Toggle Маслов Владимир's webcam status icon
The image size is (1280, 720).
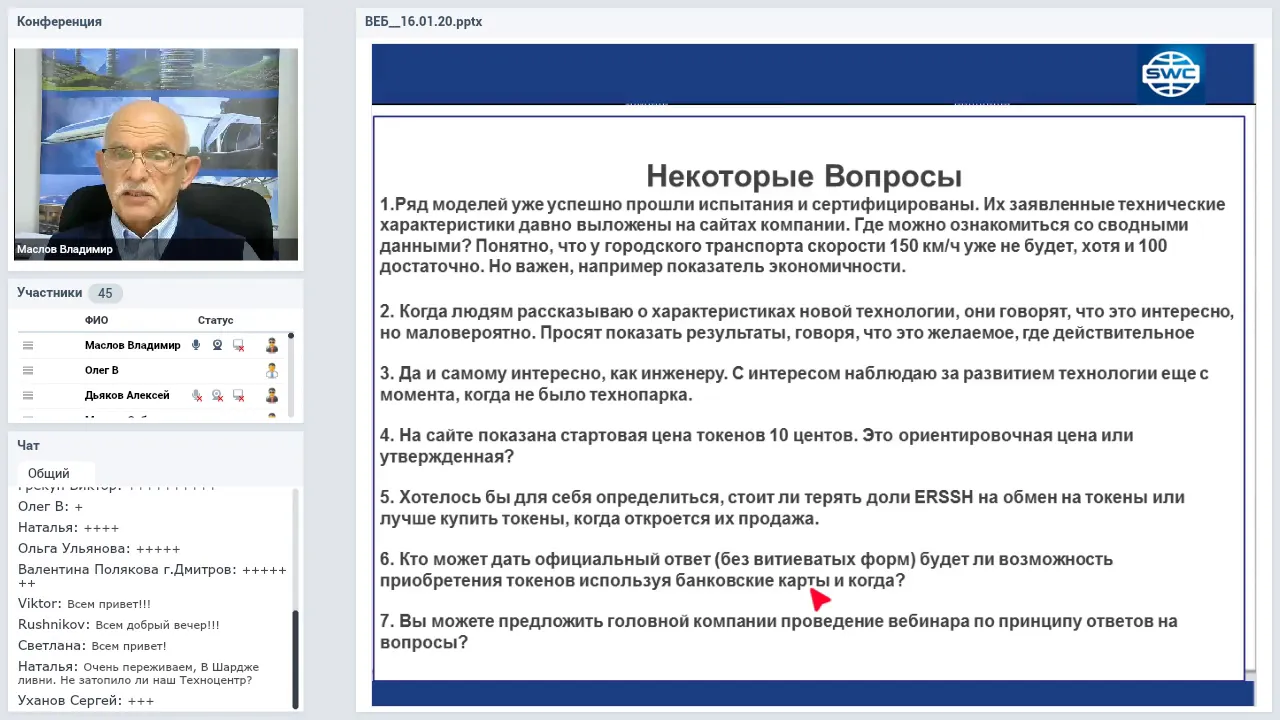click(217, 345)
